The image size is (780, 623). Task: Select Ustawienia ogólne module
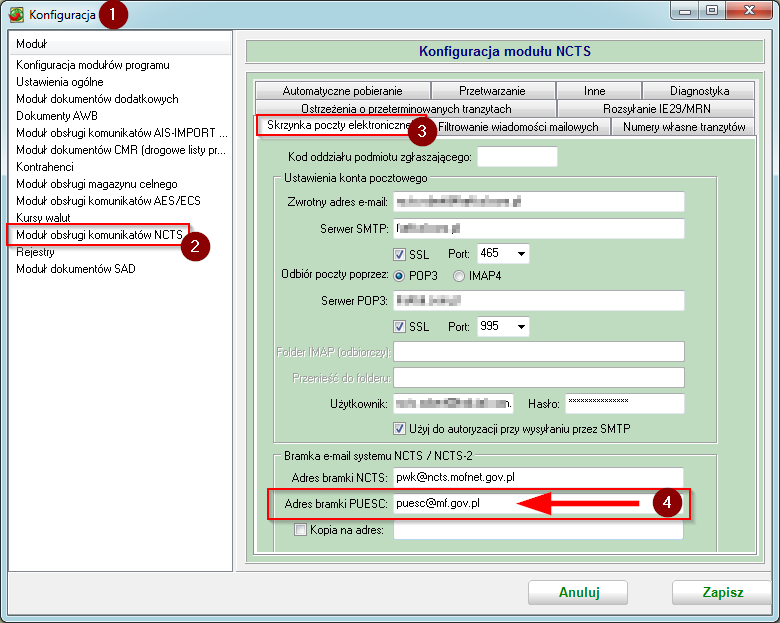tap(60, 82)
